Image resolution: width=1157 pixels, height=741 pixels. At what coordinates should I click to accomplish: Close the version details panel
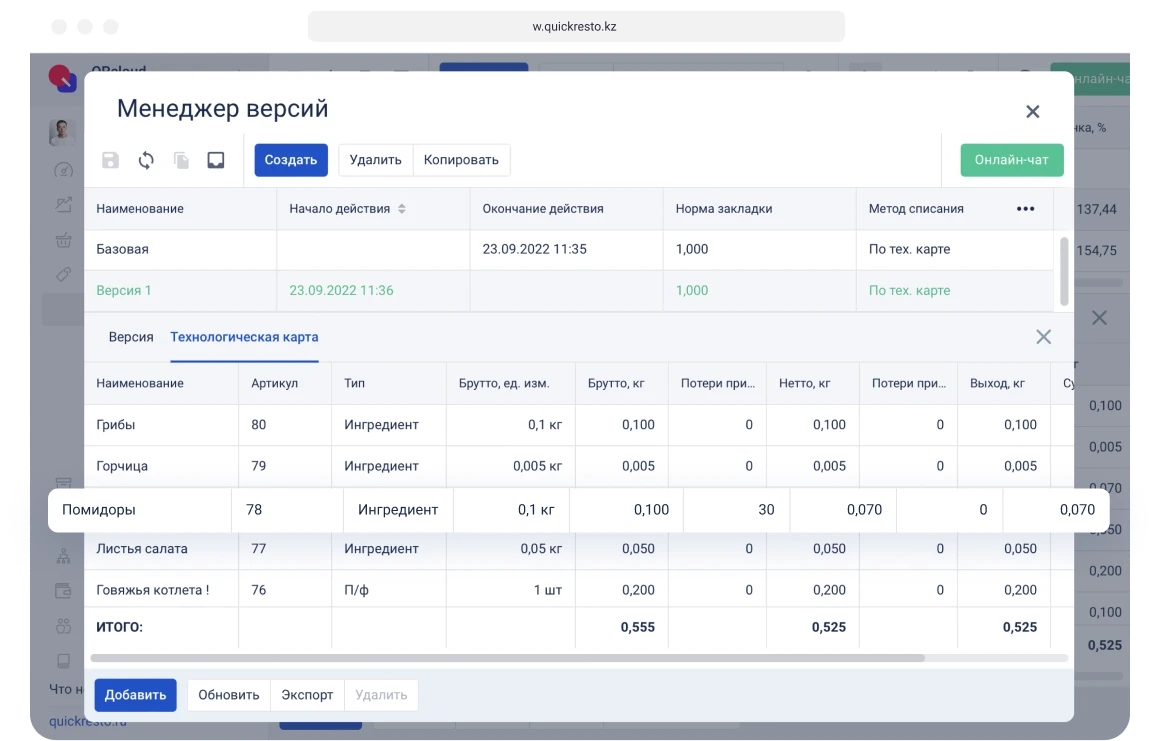tap(1043, 337)
